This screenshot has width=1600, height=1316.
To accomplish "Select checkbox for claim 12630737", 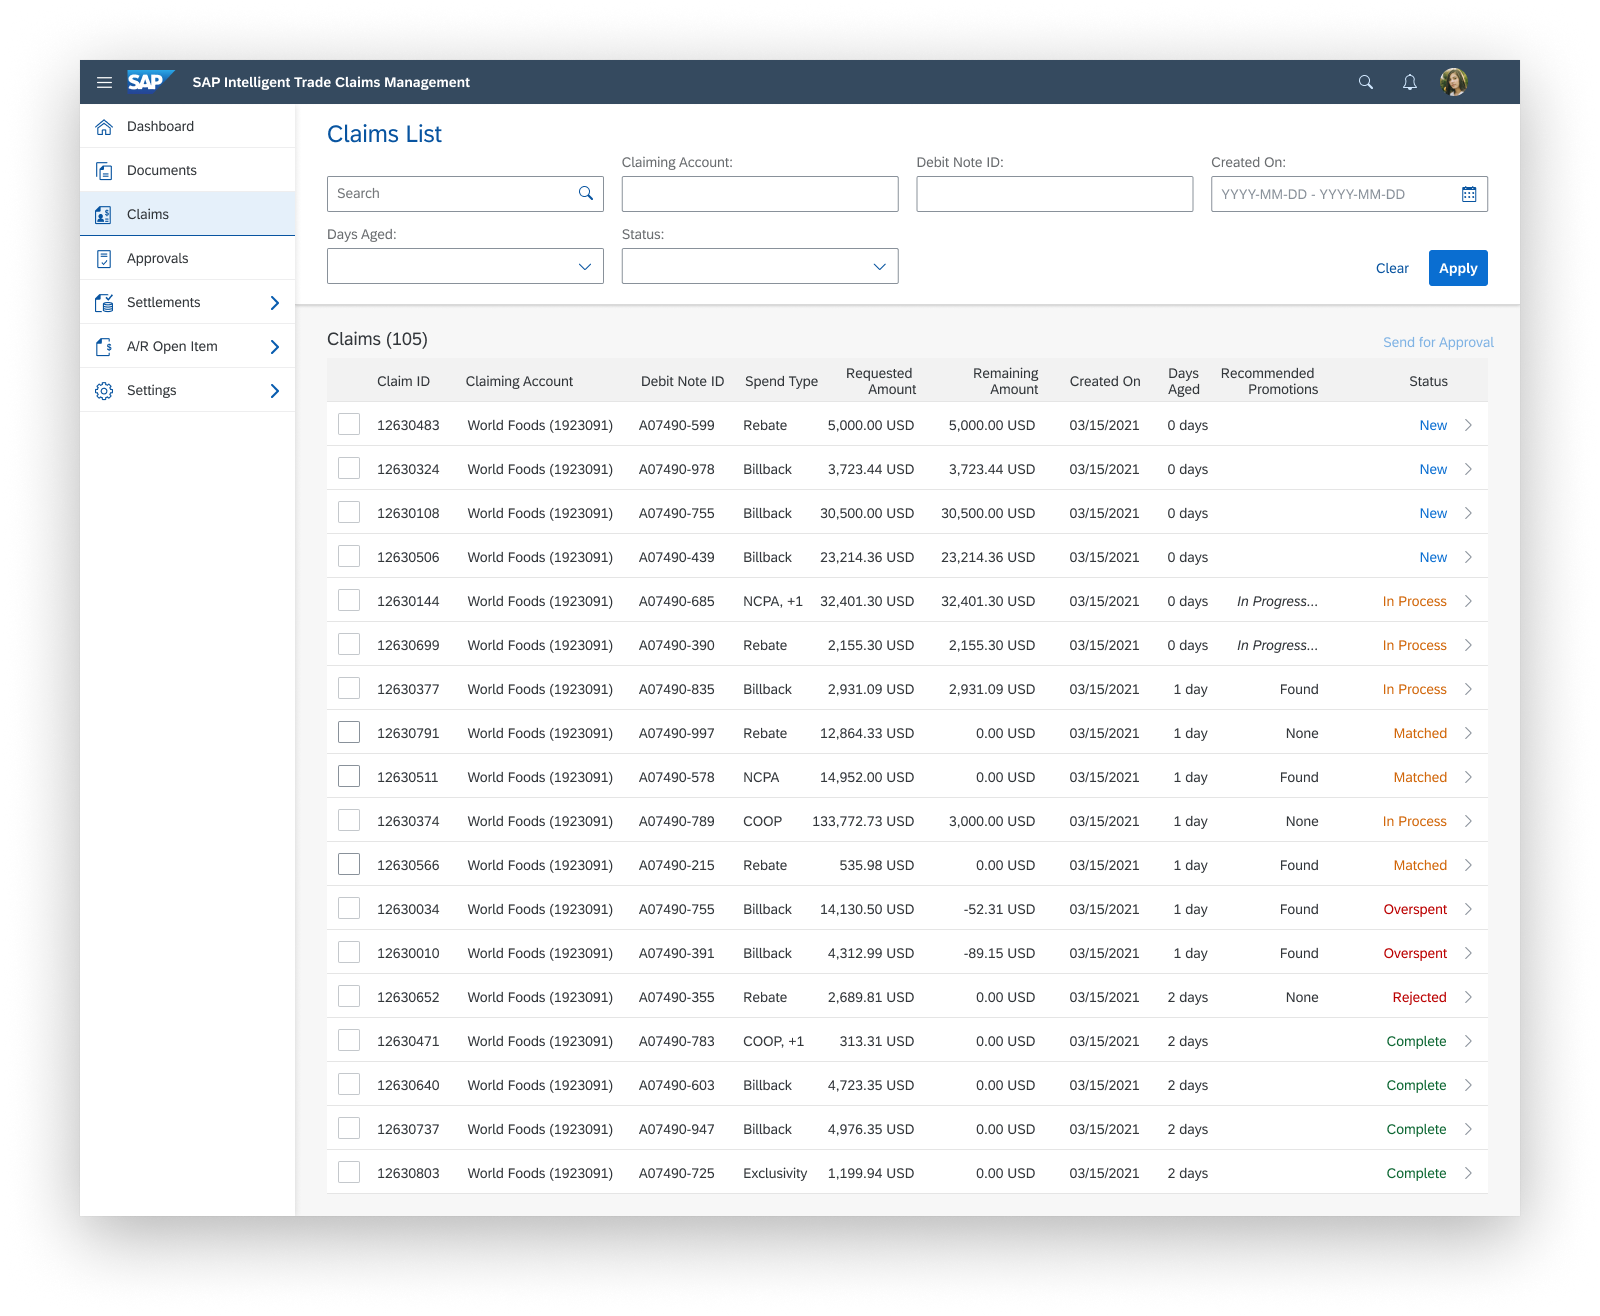I will (349, 1128).
